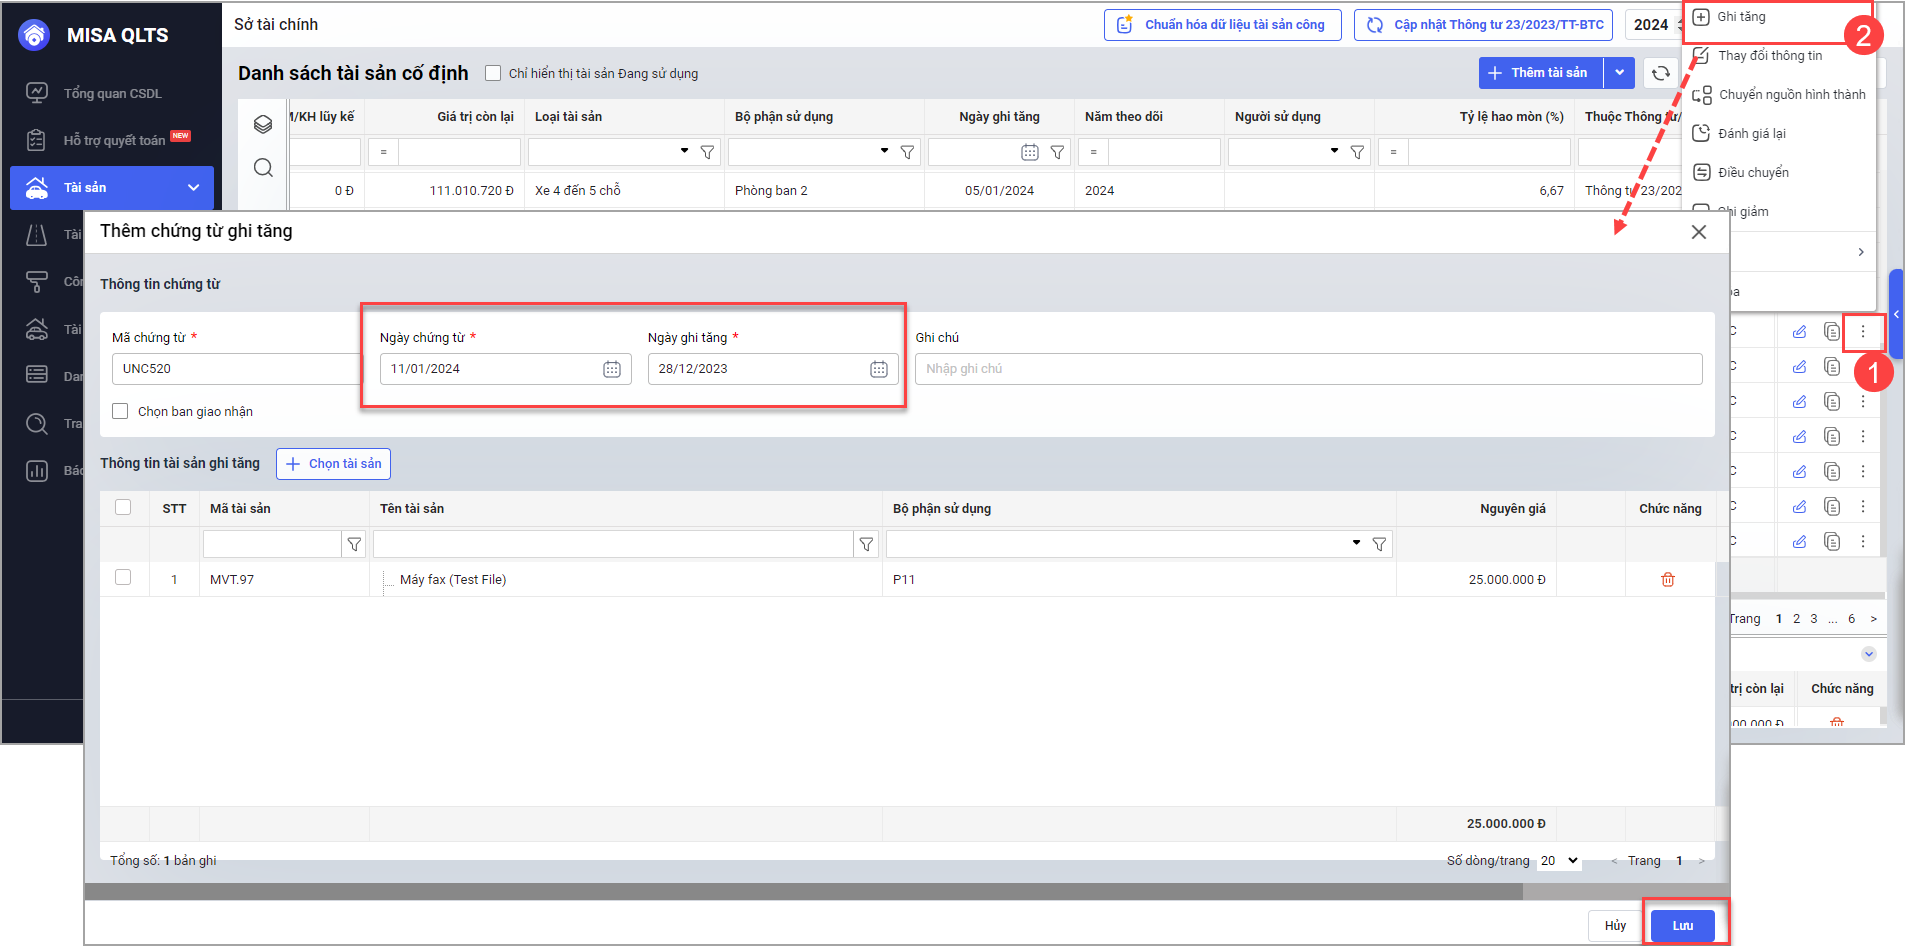This screenshot has height=946, width=1905.
Task: Click the filter icon in Tên tài sản column
Action: (x=866, y=544)
